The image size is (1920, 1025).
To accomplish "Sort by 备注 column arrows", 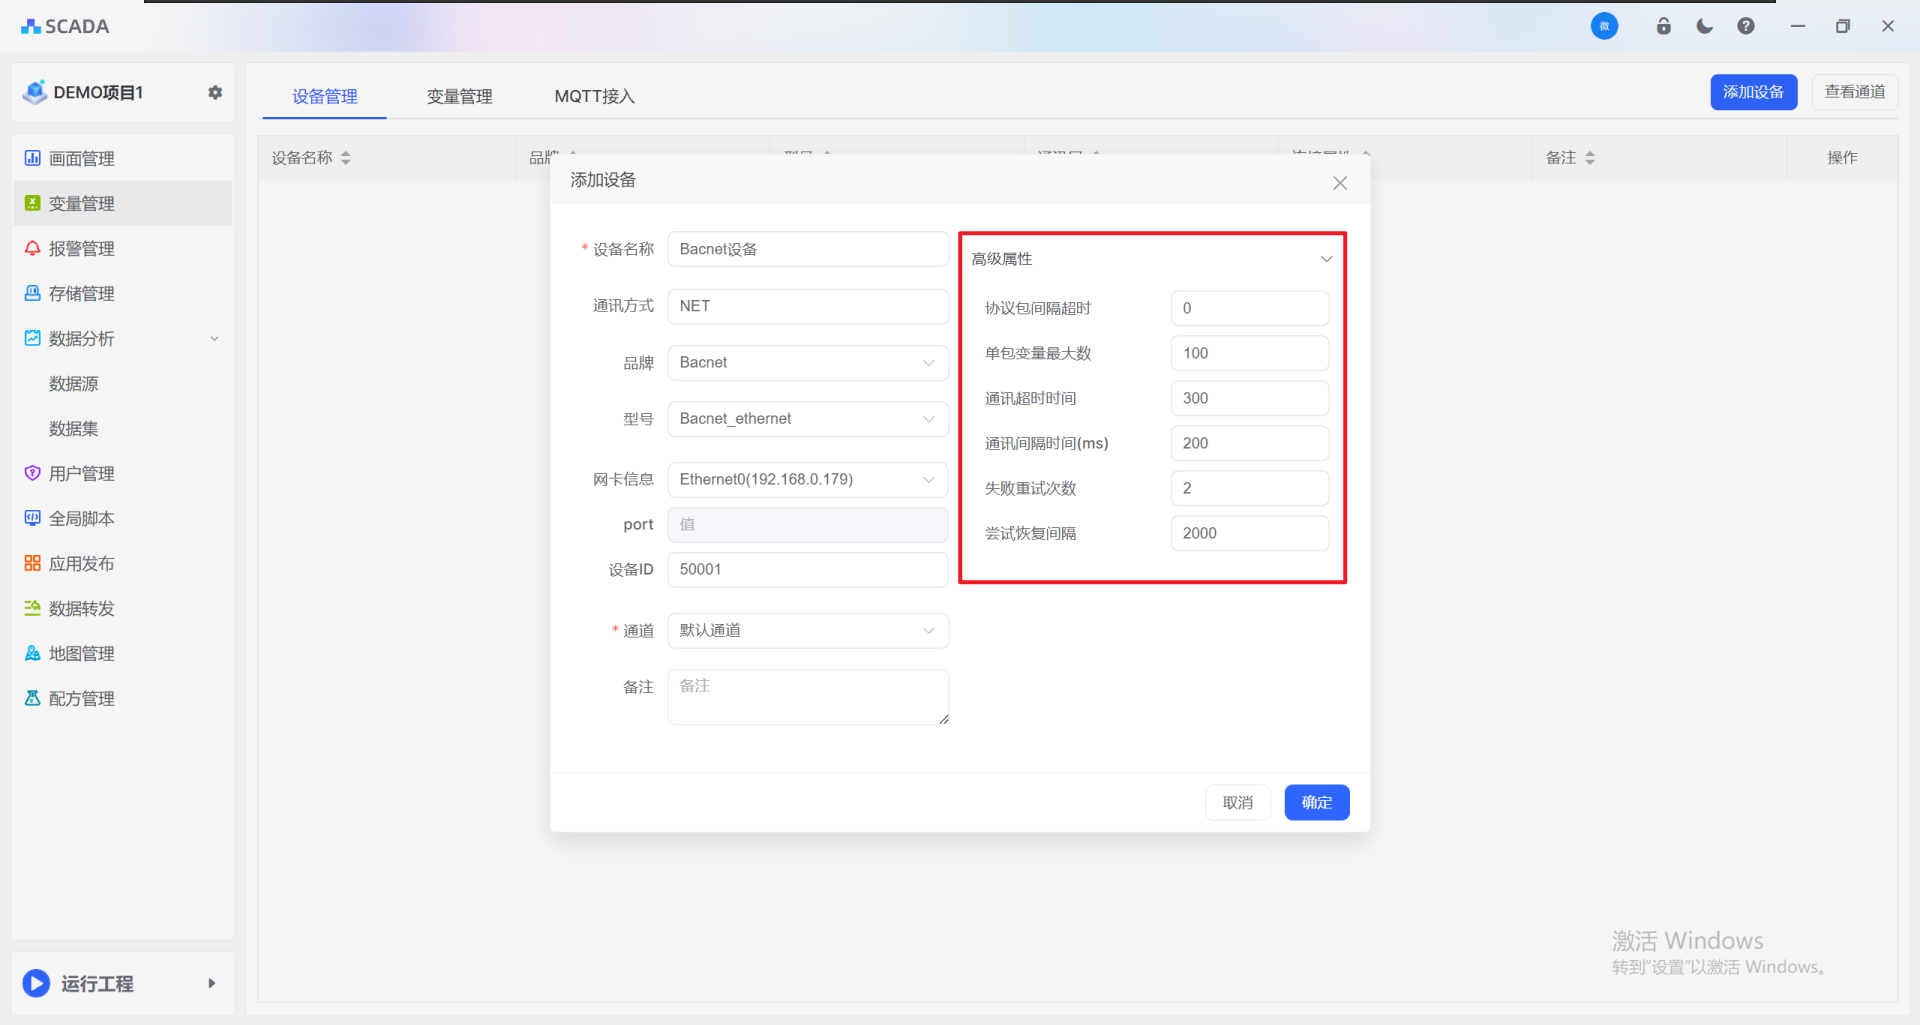I will 1590,158.
